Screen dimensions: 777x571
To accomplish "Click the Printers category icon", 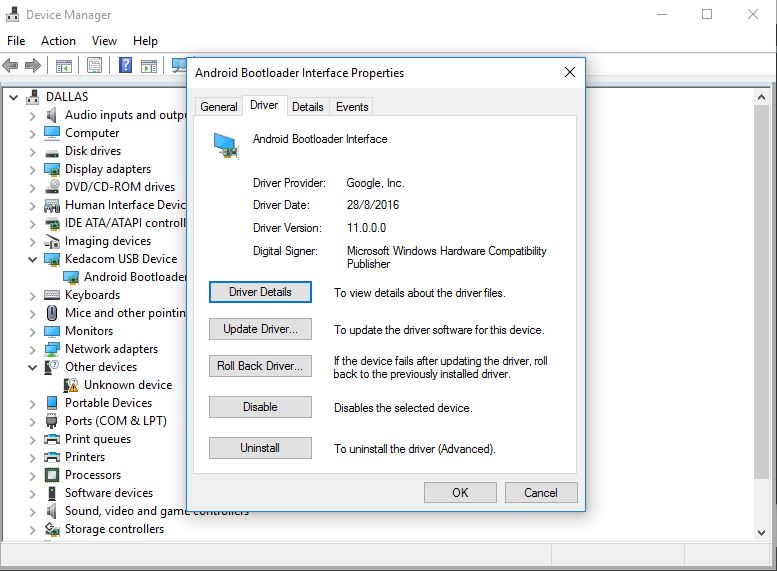I will click(x=53, y=457).
